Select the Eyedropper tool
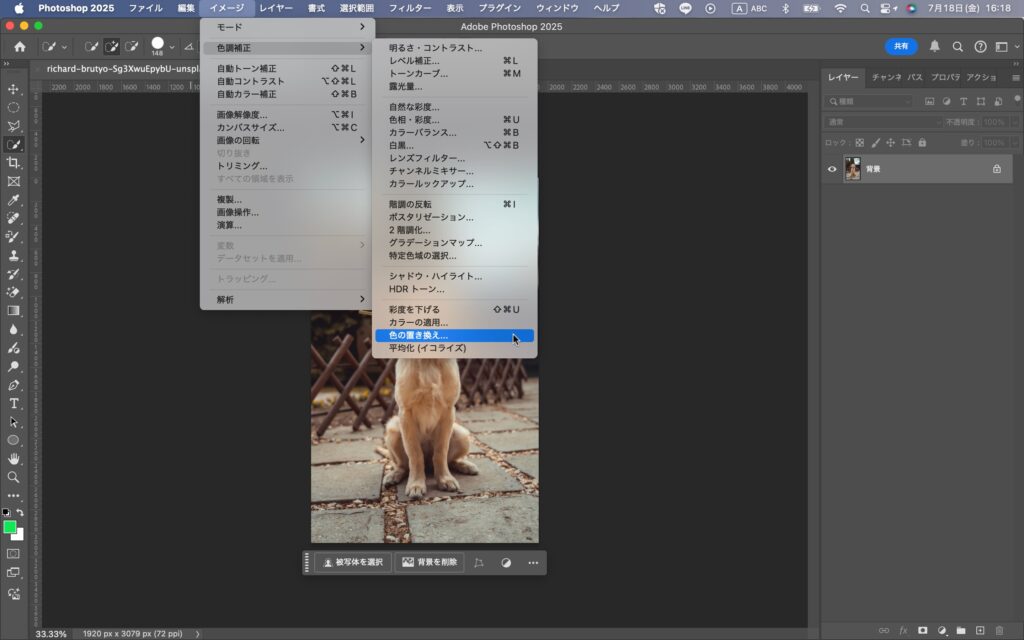The height and width of the screenshot is (640, 1024). (x=13, y=200)
